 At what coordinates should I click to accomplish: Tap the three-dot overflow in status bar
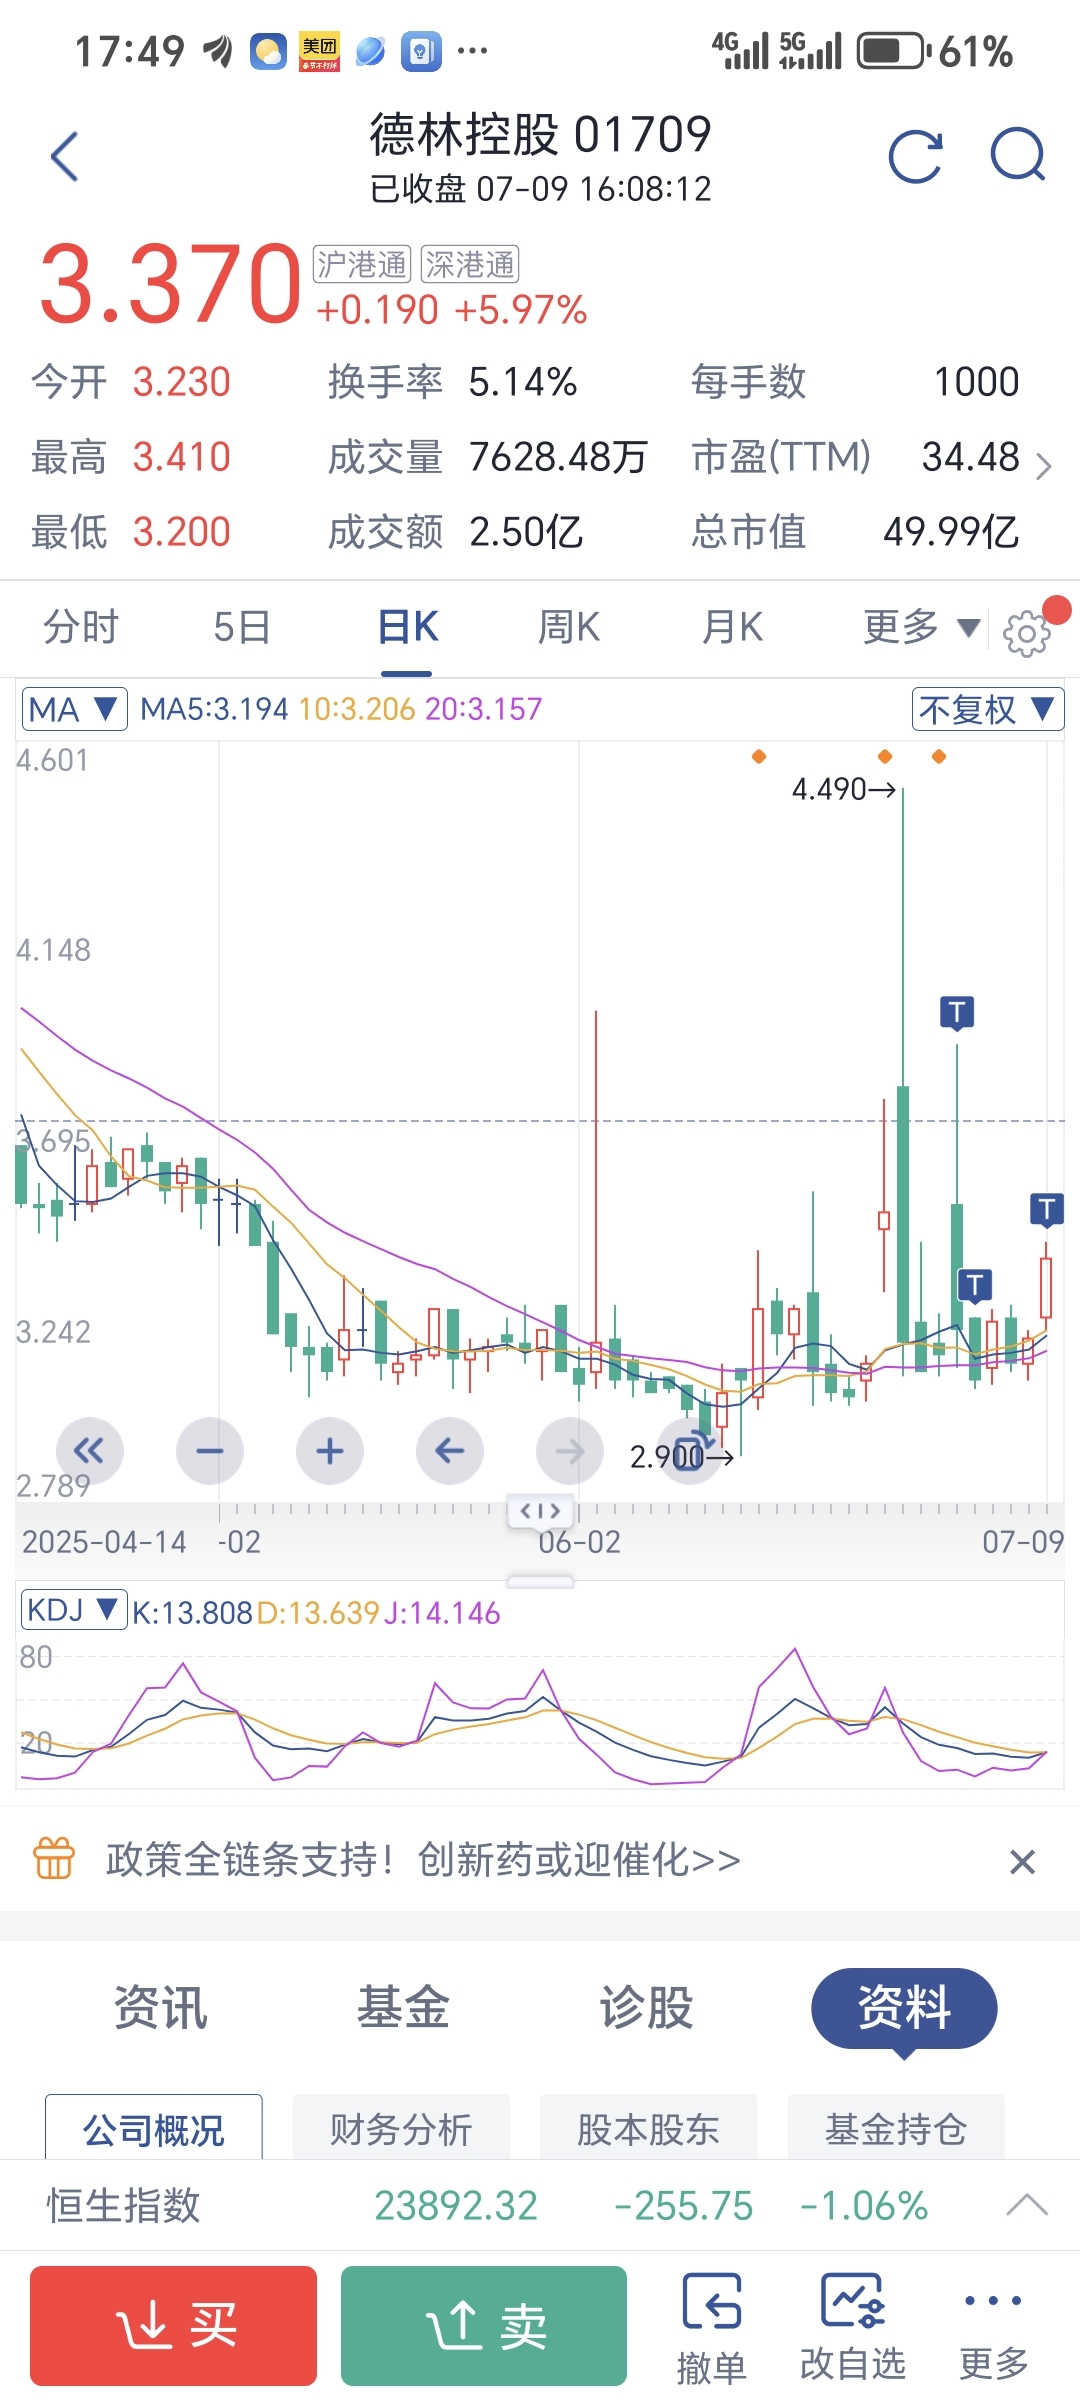pos(472,50)
